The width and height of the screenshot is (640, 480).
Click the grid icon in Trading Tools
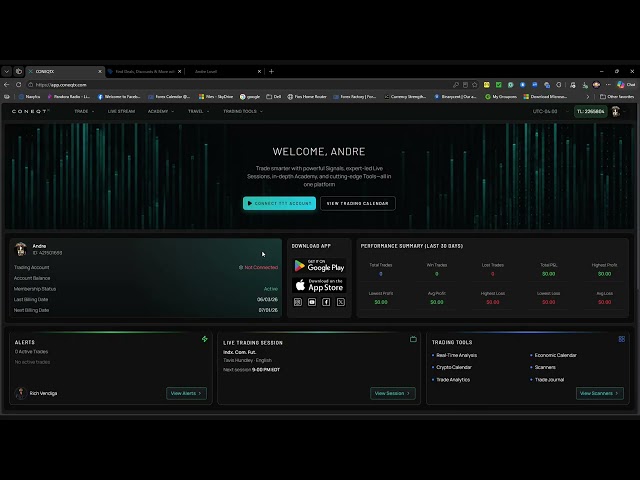tap(622, 339)
